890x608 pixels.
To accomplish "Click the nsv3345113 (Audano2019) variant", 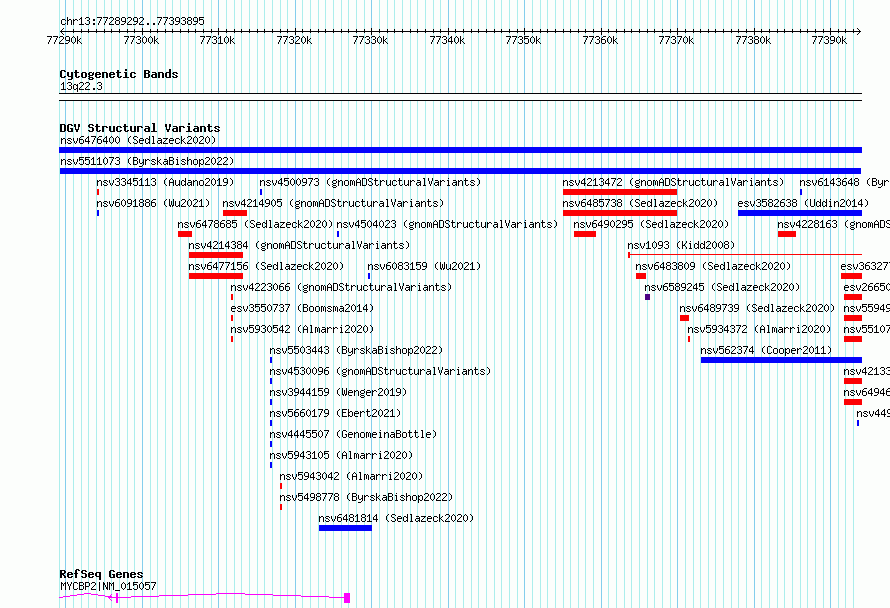I will coord(165,182).
